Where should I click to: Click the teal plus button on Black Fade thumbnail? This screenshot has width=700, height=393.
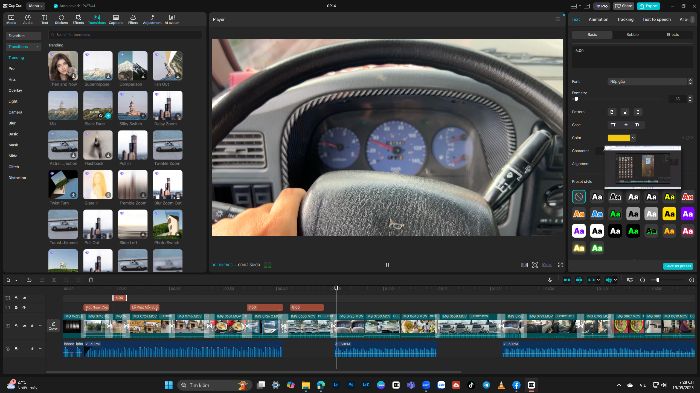[108, 116]
